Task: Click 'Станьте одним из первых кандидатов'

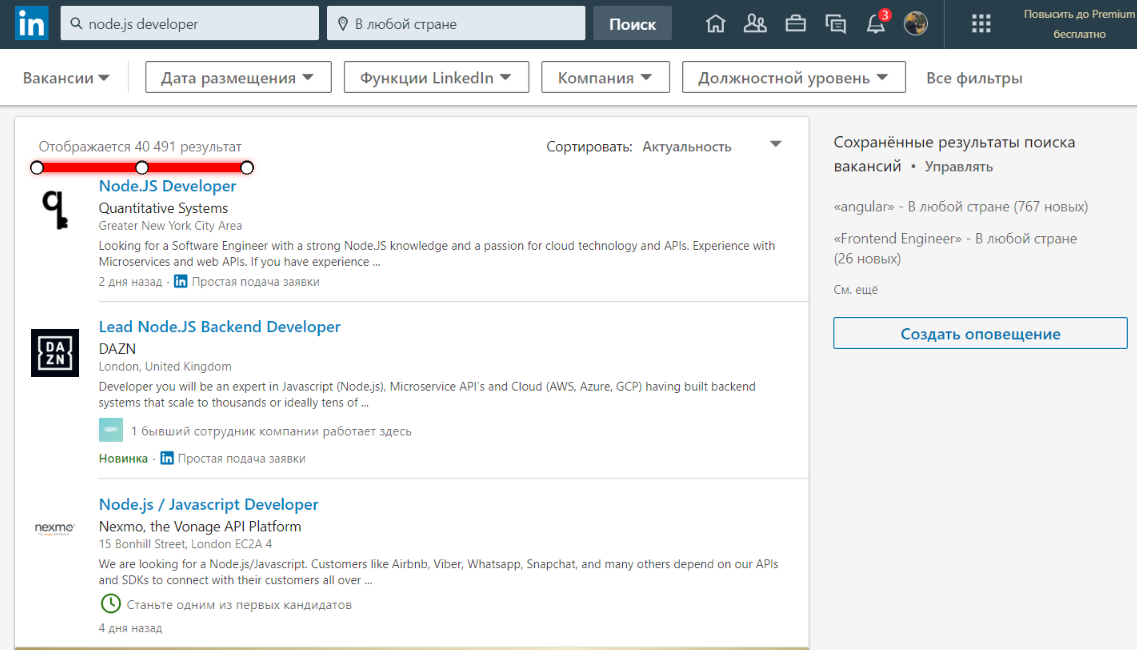Action: pos(239,604)
